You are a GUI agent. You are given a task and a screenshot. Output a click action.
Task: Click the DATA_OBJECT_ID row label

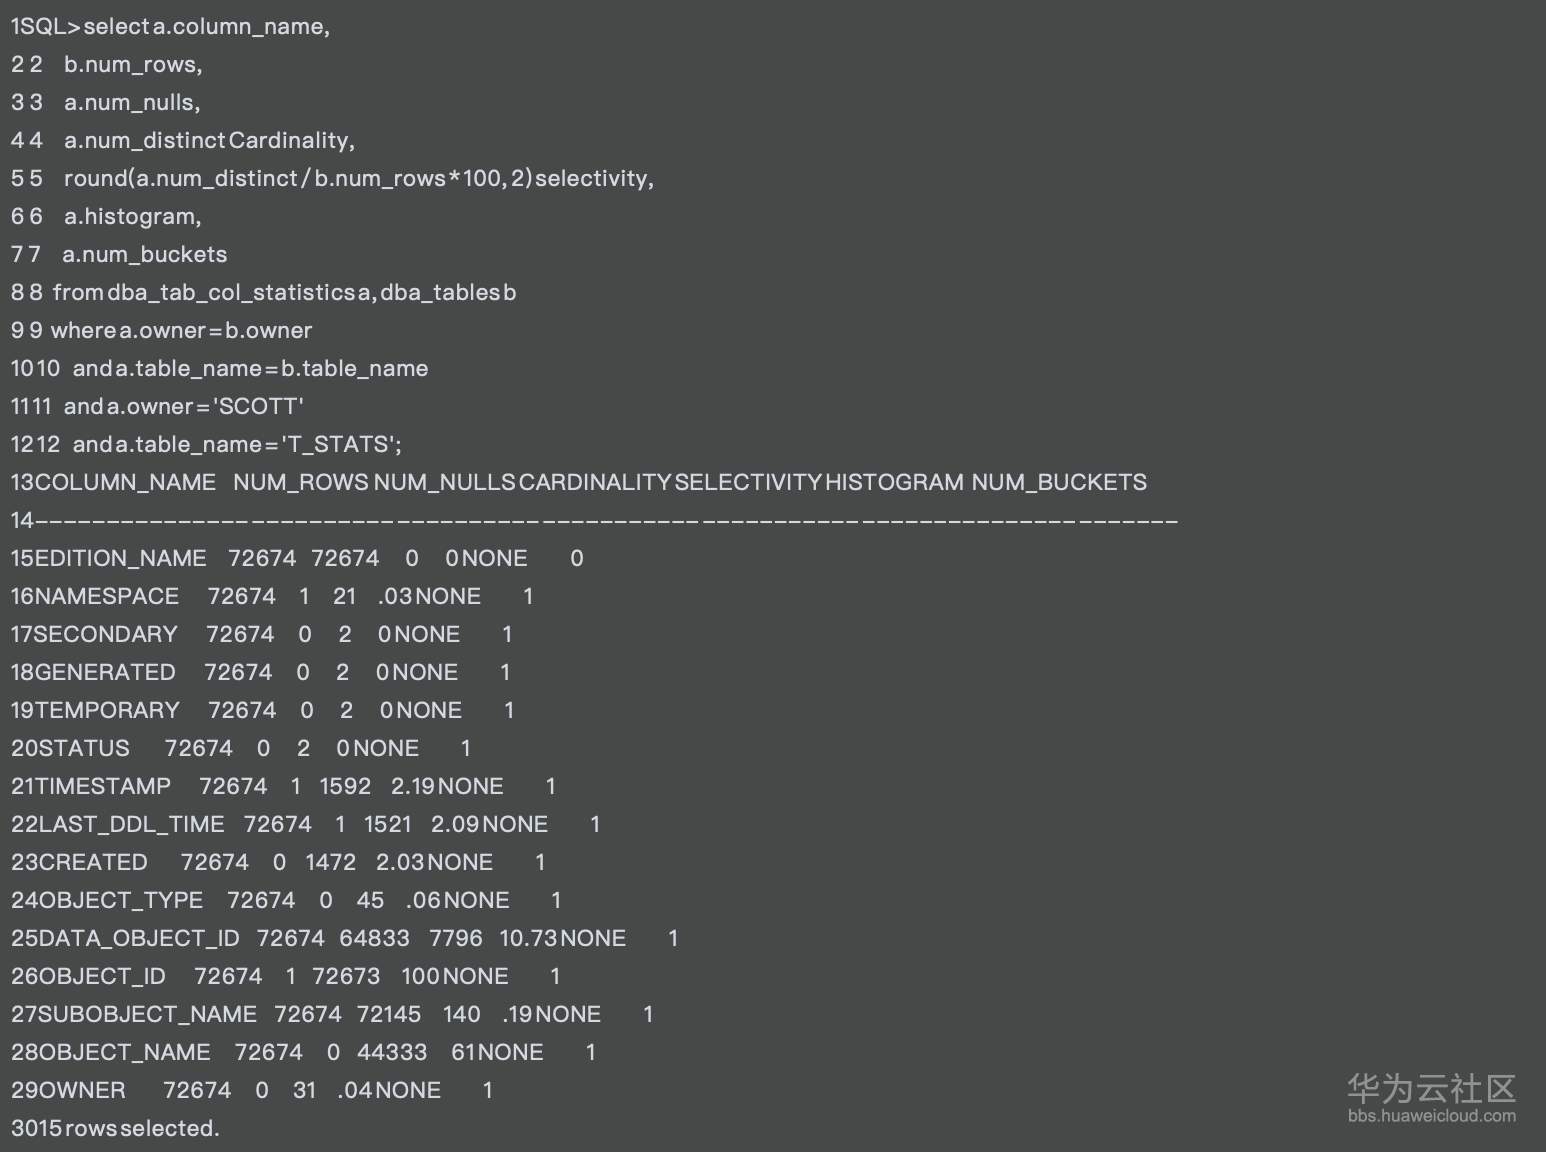pyautogui.click(x=137, y=939)
